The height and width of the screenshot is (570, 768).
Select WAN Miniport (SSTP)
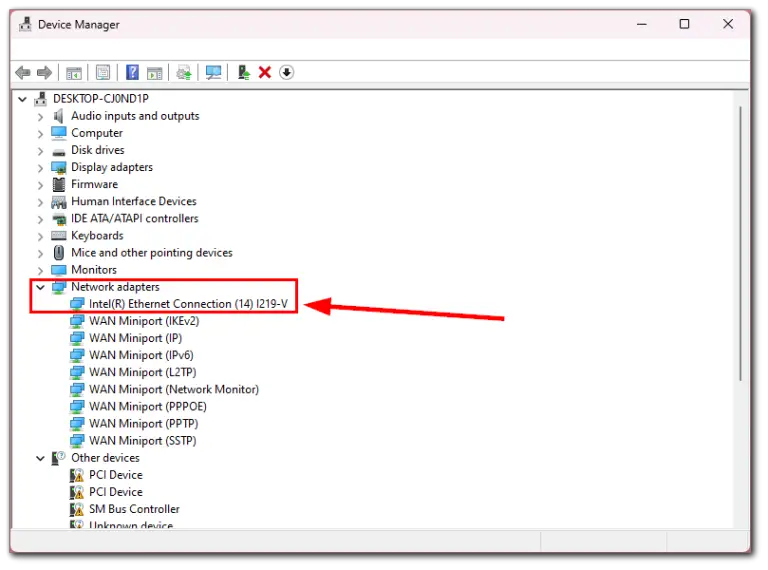(x=143, y=441)
